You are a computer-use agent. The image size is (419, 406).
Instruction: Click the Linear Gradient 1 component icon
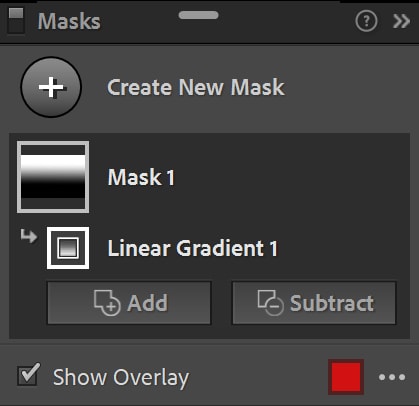tap(68, 248)
